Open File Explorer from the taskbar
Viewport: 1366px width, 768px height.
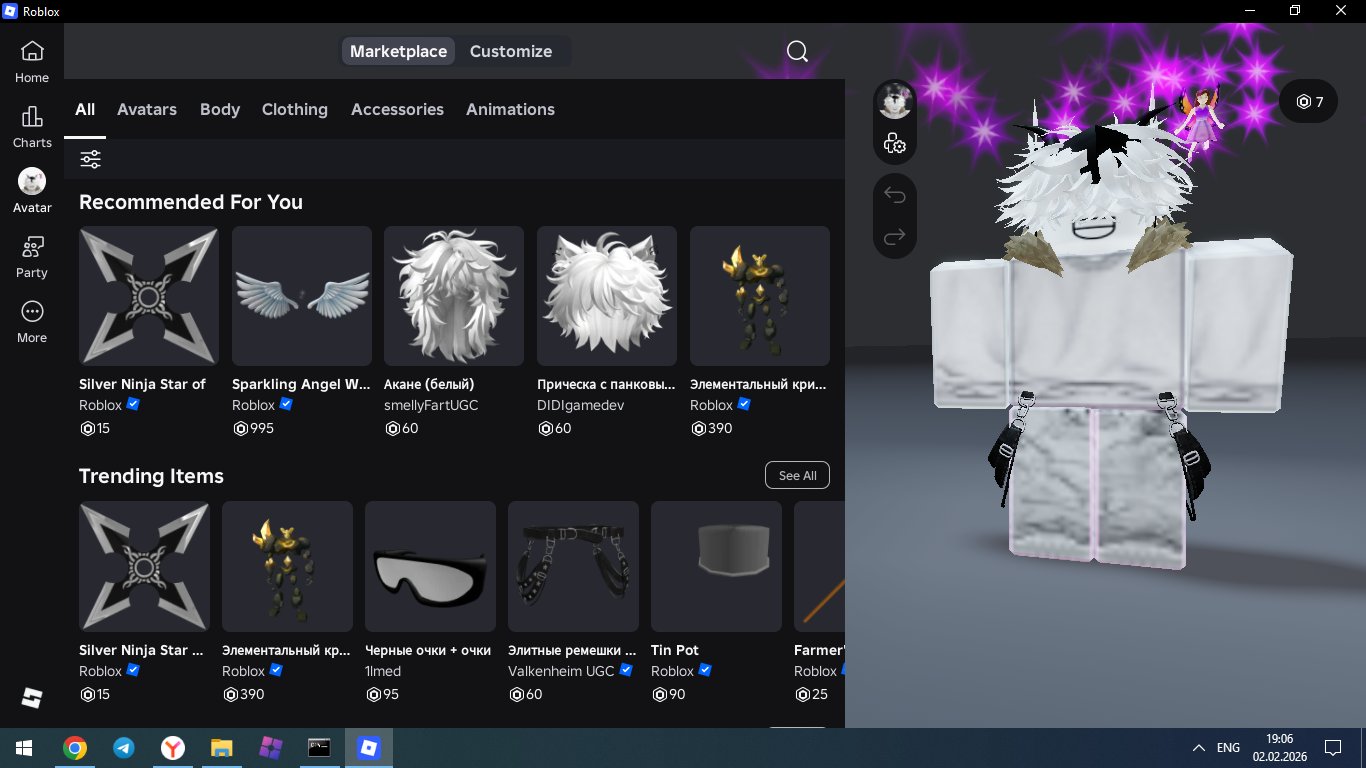[x=222, y=748]
